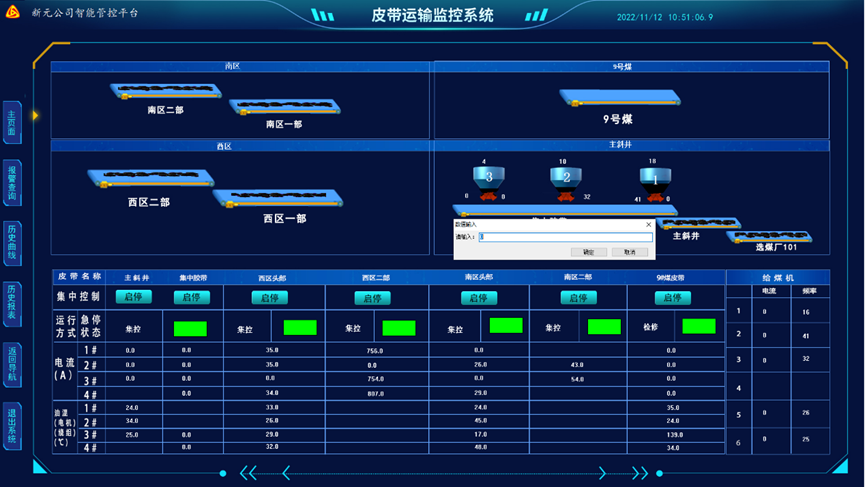This screenshot has height=487, width=865.
Task: Click the company logo at top left
Action: coord(13,12)
